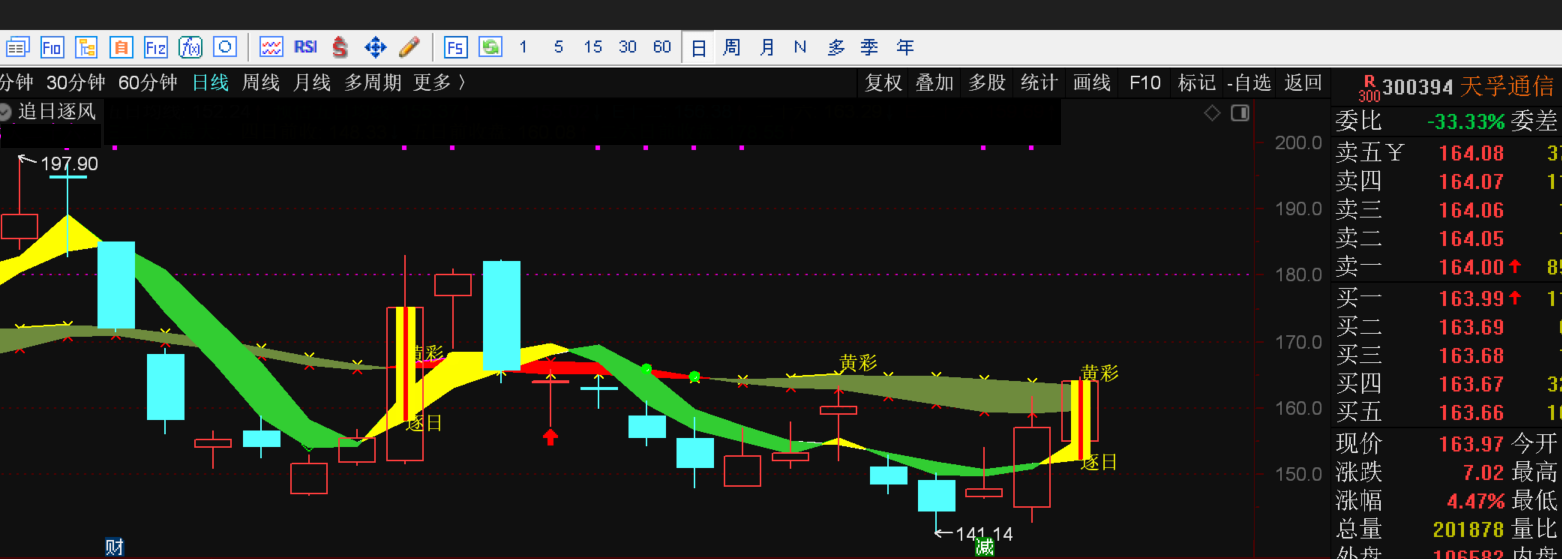The height and width of the screenshot is (559, 1562).
Task: Click the 追日逐风 indicator check icon
Action: 5,112
